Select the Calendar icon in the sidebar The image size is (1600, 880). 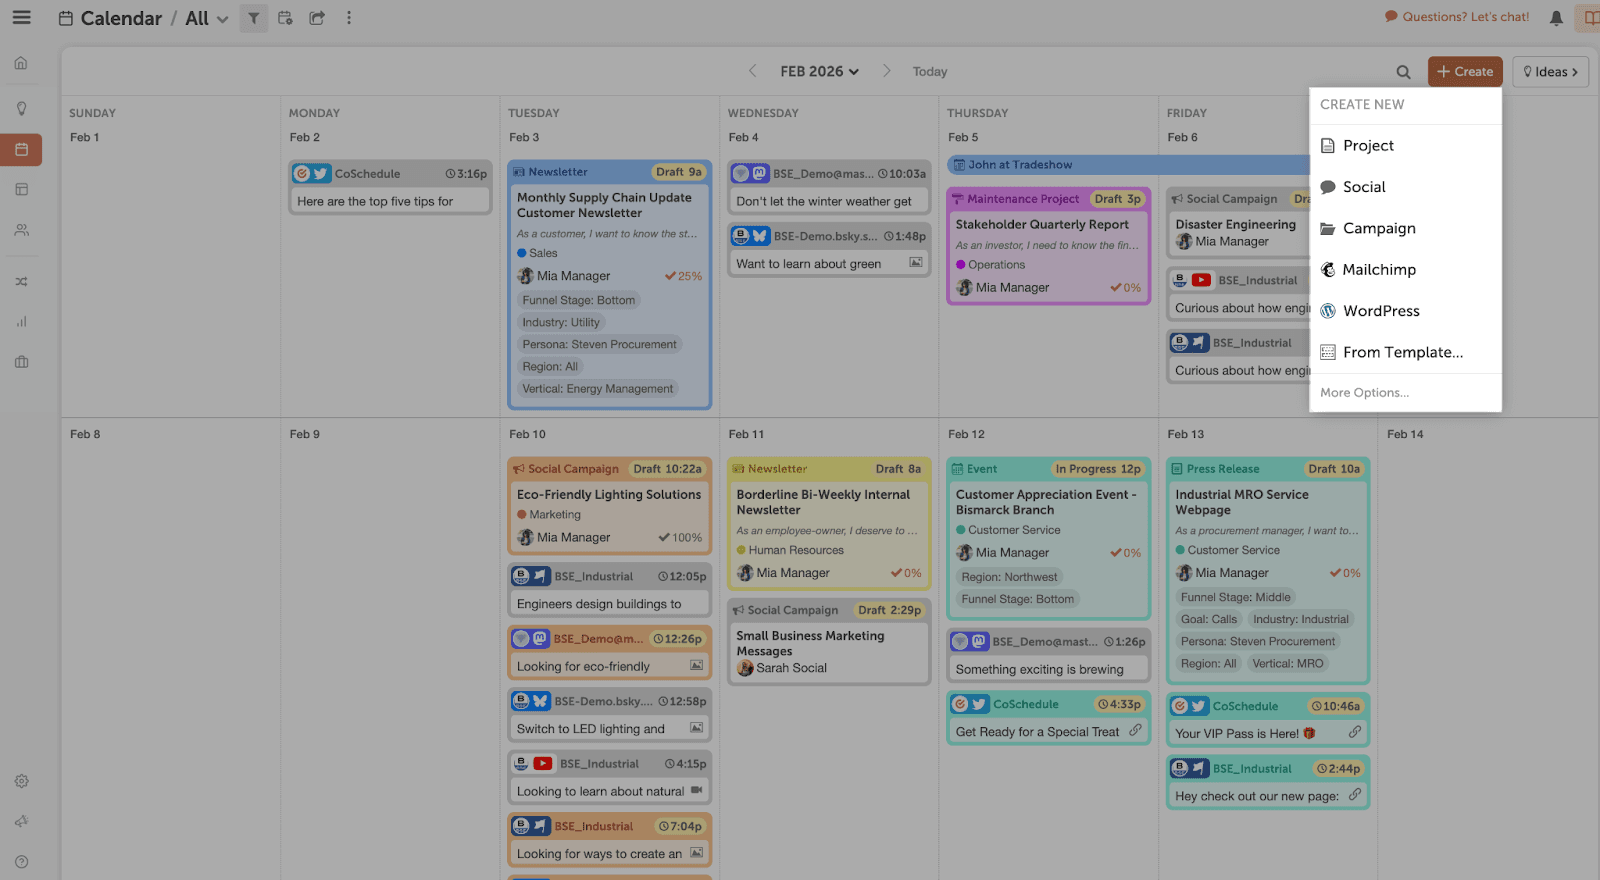point(21,150)
